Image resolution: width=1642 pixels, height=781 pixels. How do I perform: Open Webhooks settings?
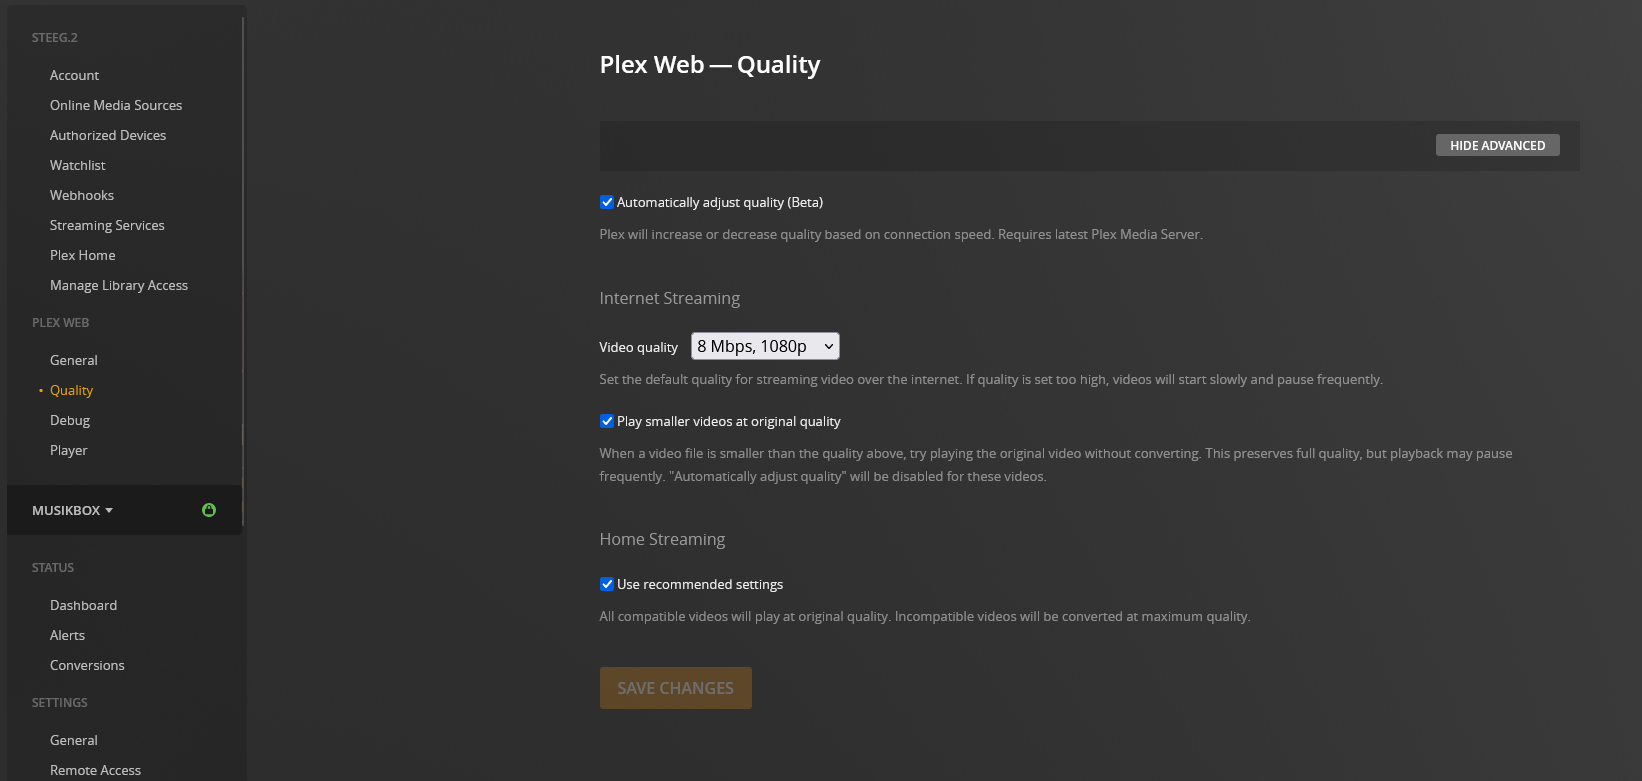pos(82,195)
